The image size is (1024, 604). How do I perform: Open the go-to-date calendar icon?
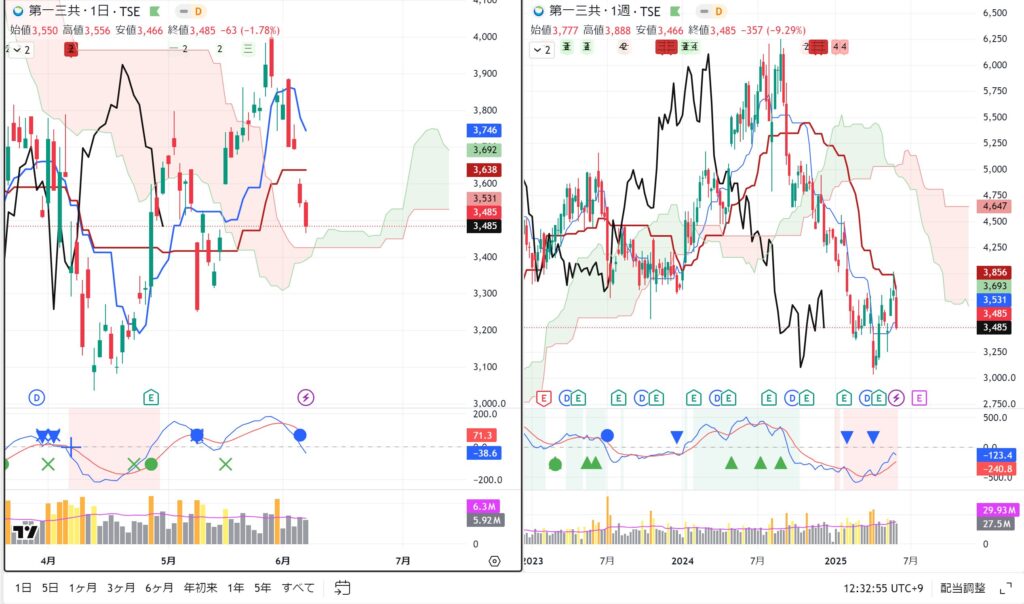click(342, 588)
